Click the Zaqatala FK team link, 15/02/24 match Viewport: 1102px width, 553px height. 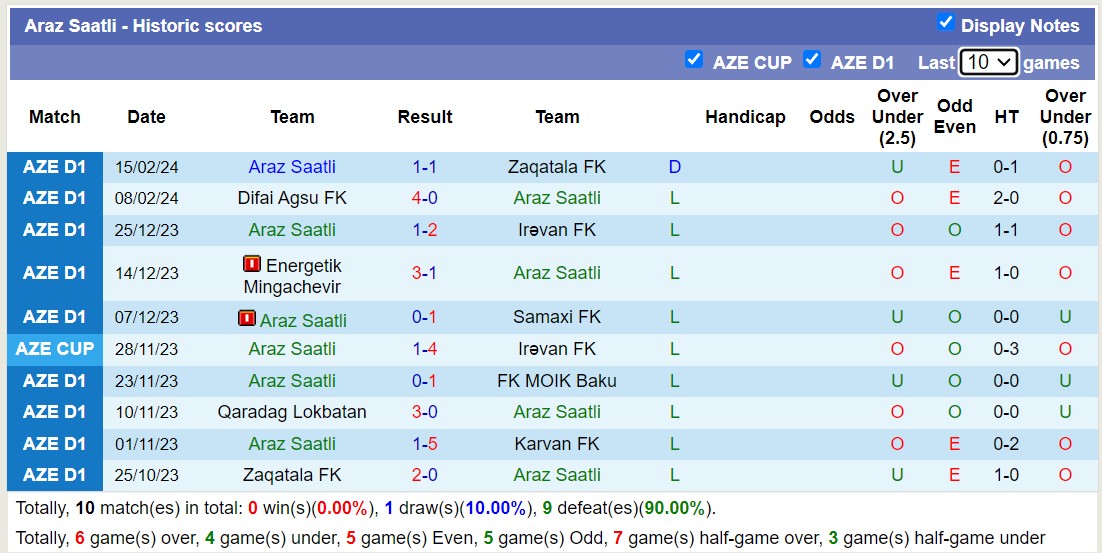click(557, 167)
